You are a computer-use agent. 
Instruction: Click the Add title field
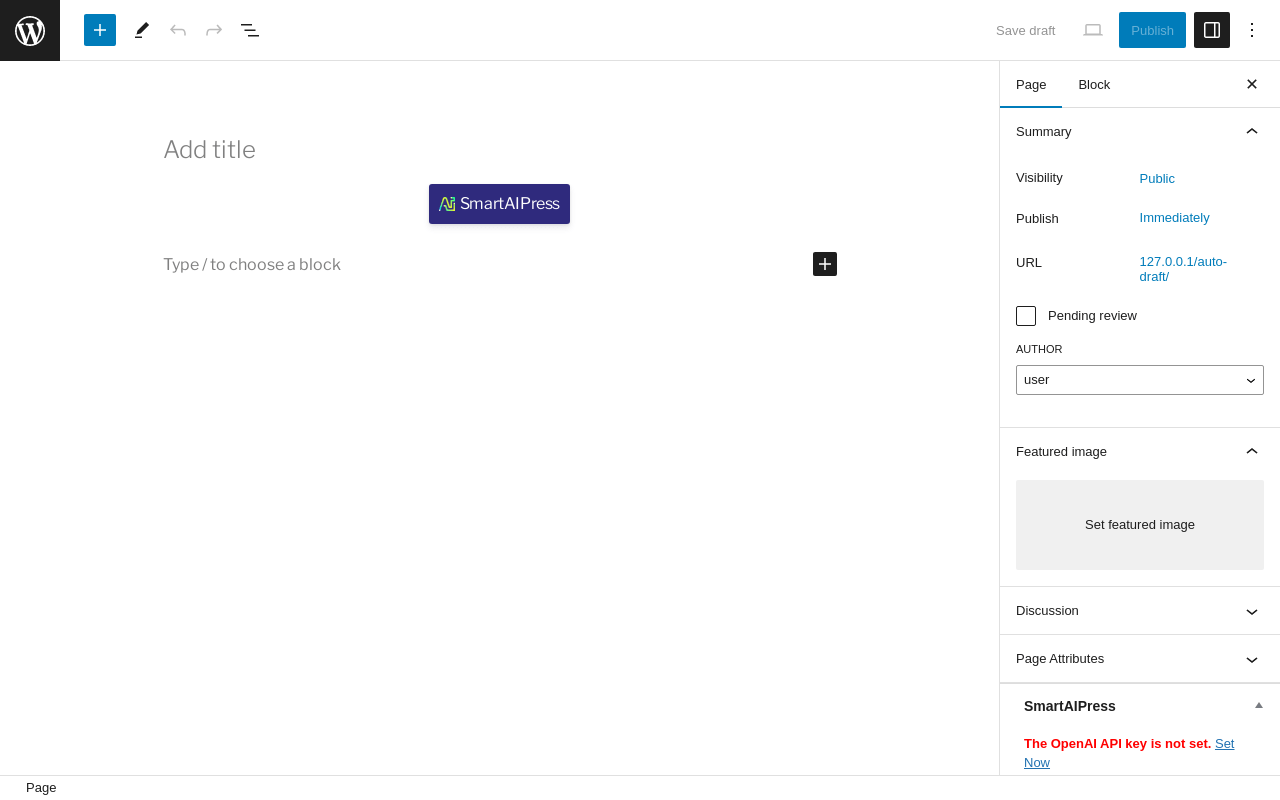pos(500,150)
